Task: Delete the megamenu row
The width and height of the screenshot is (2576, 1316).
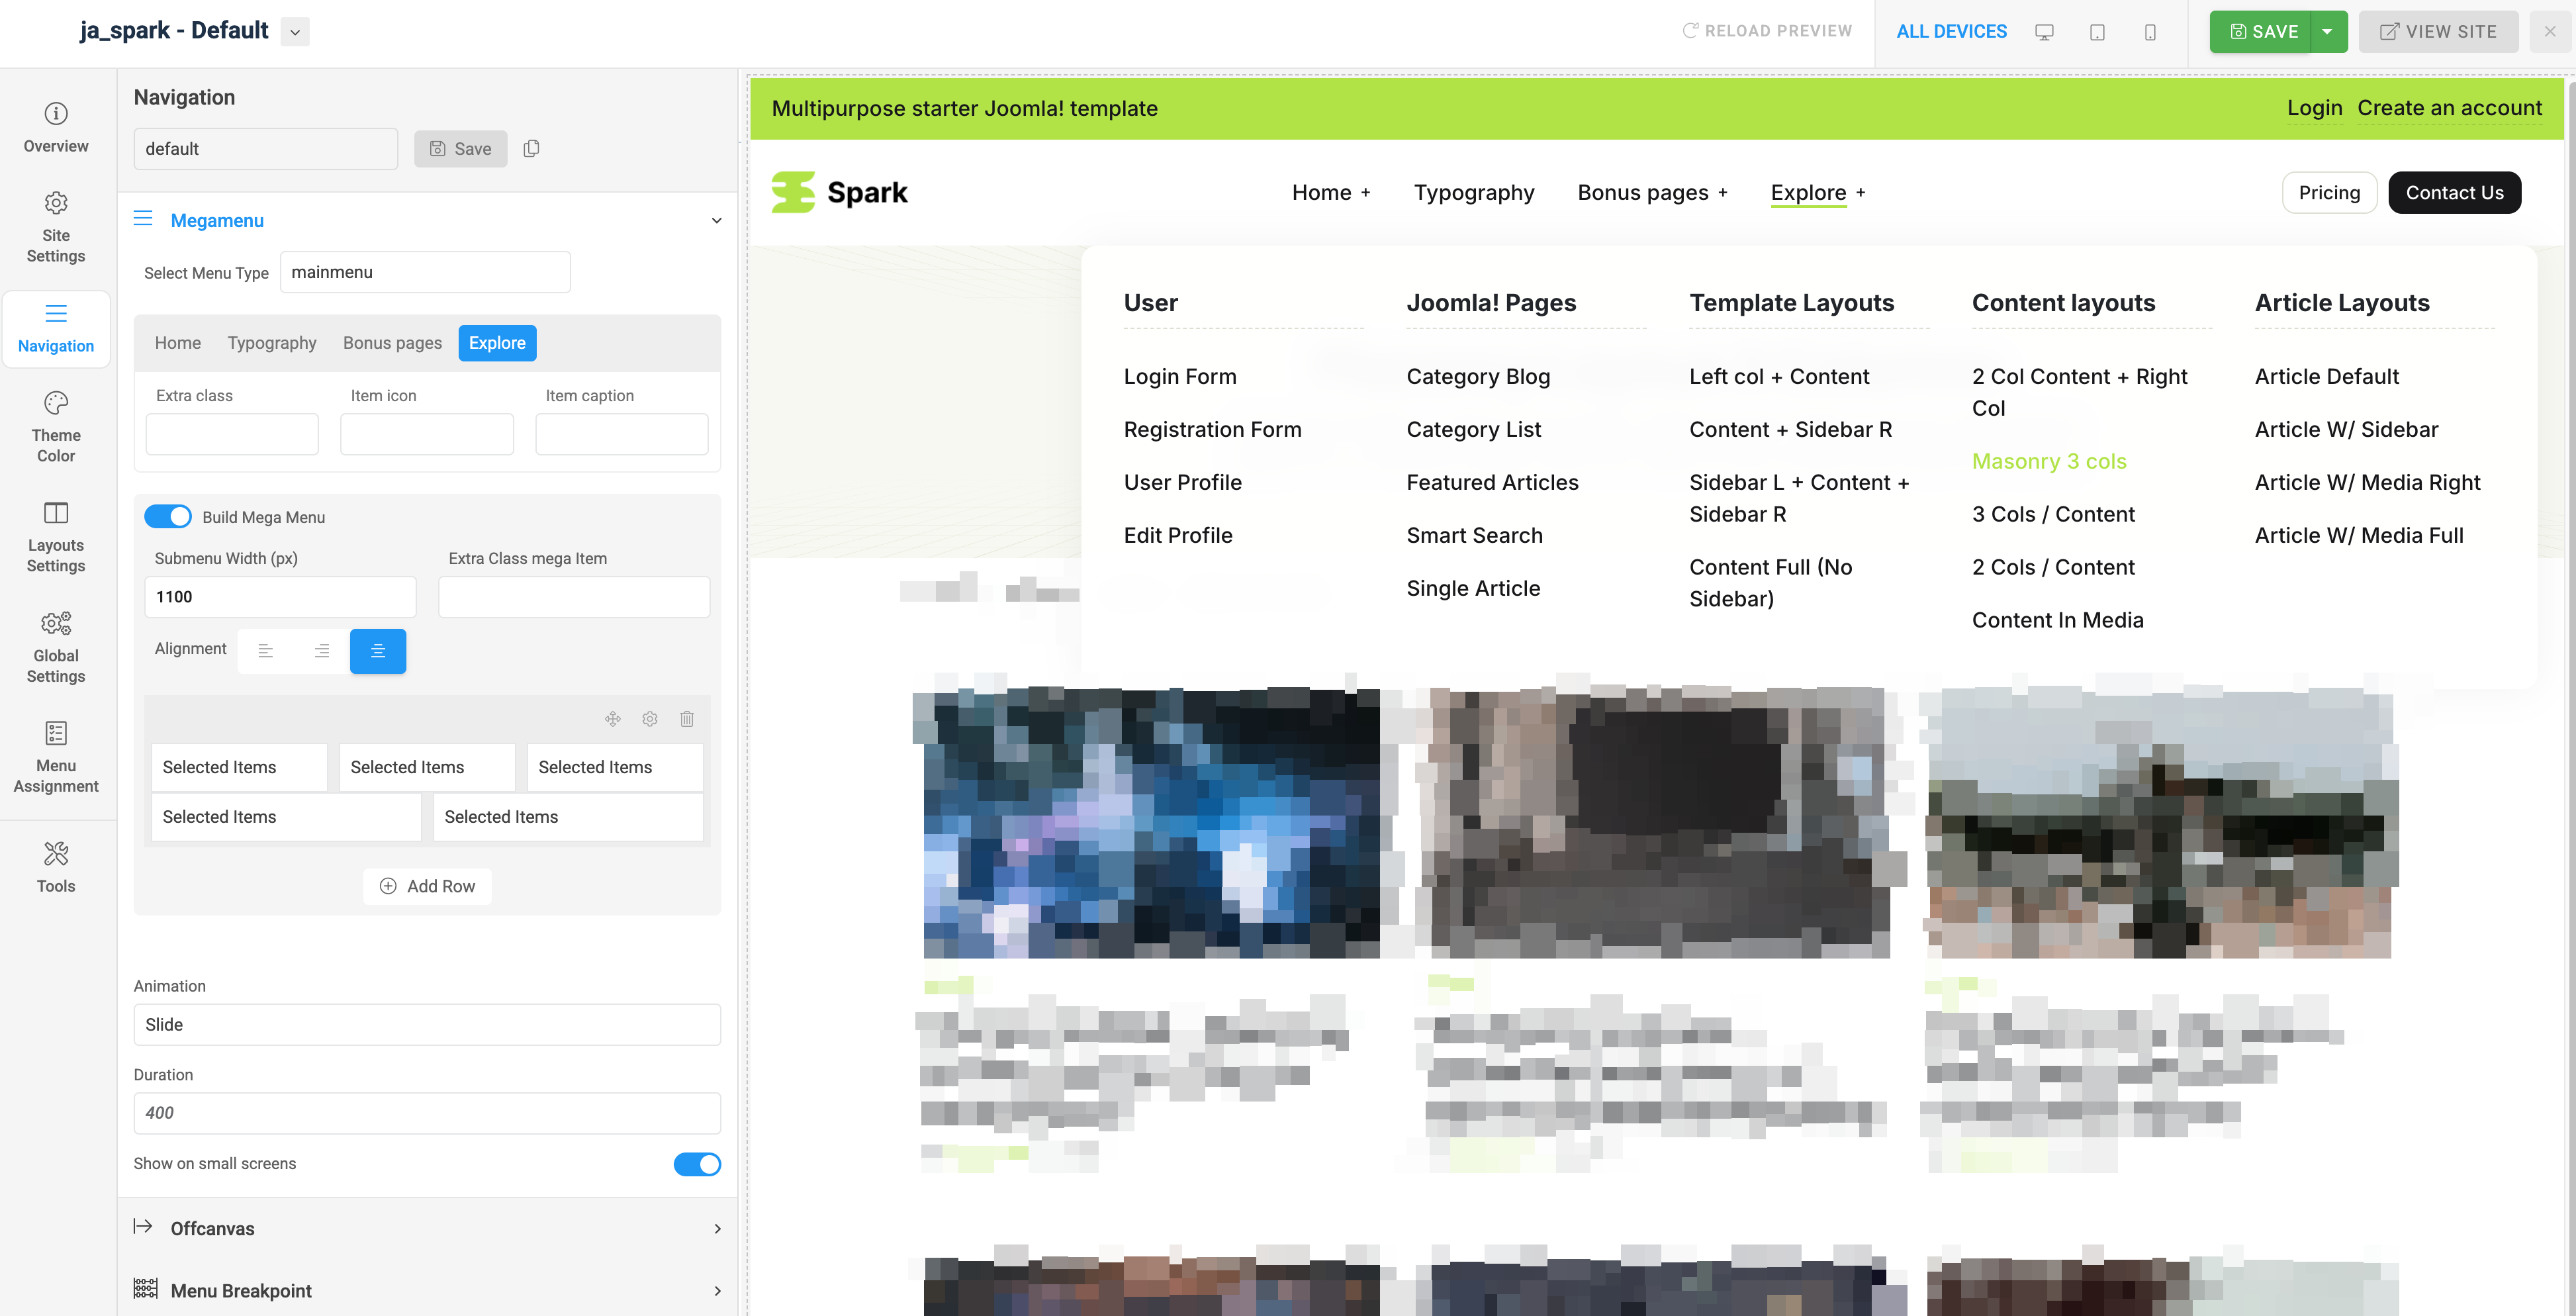Action: [x=687, y=719]
